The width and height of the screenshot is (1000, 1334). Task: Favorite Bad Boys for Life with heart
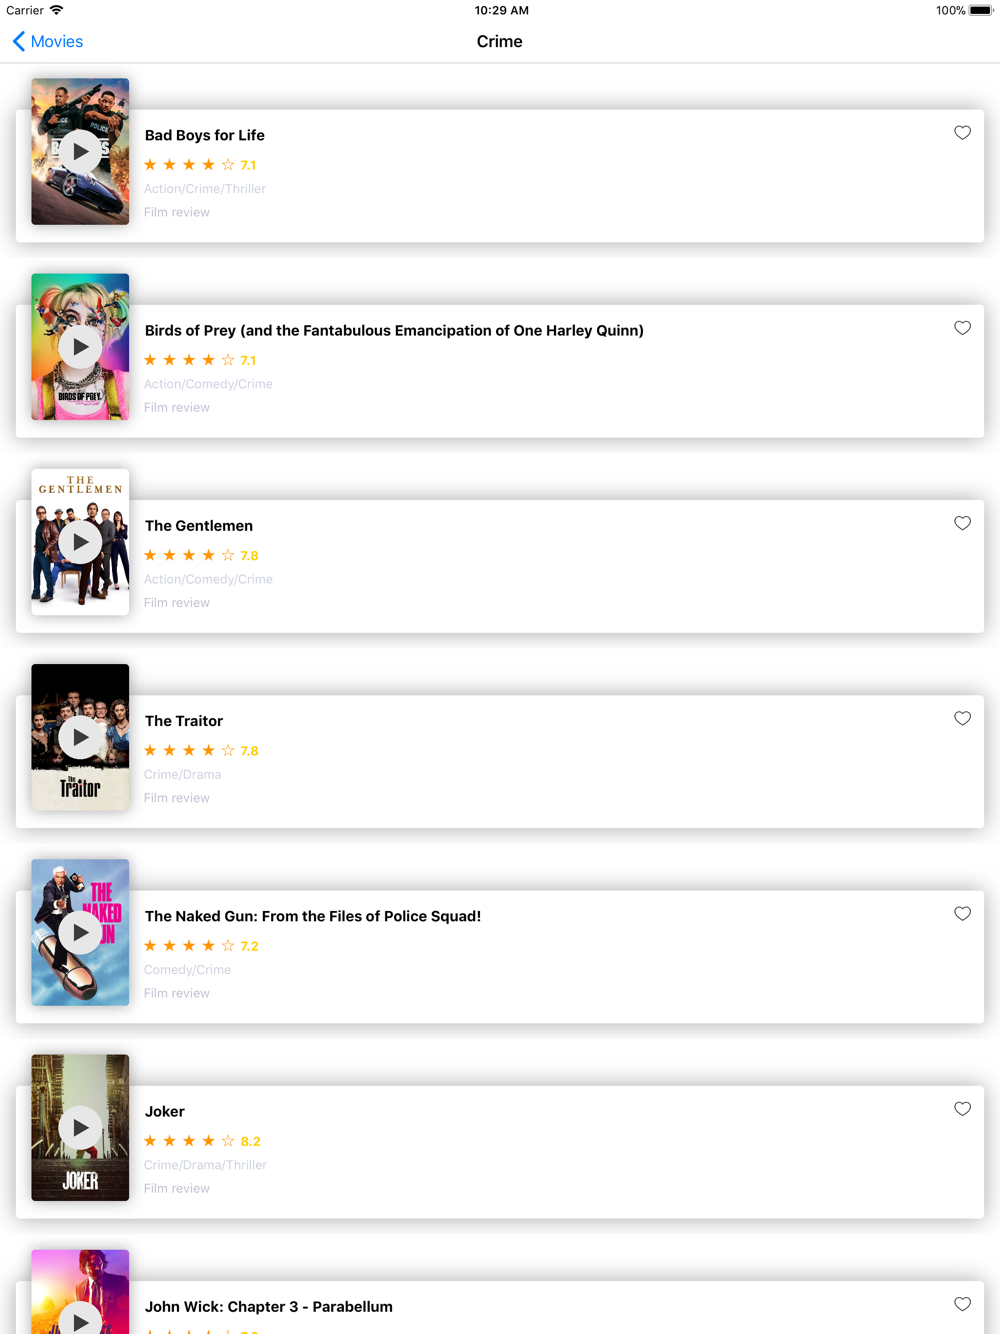(x=962, y=133)
